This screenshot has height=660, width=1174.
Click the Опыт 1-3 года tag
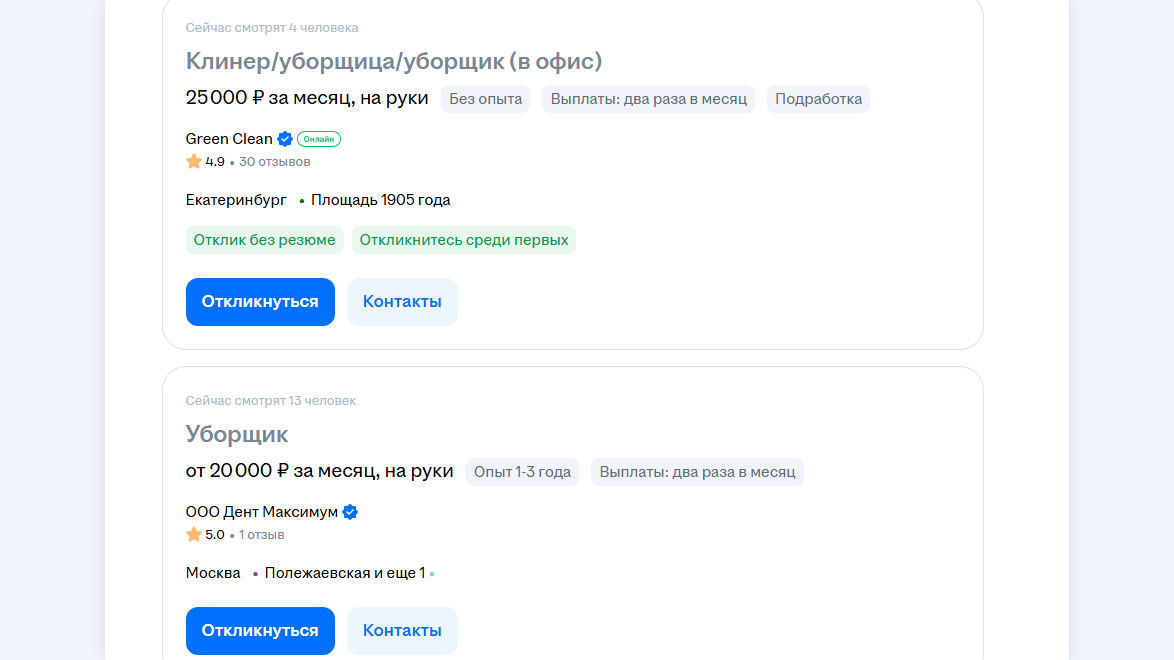(x=522, y=472)
